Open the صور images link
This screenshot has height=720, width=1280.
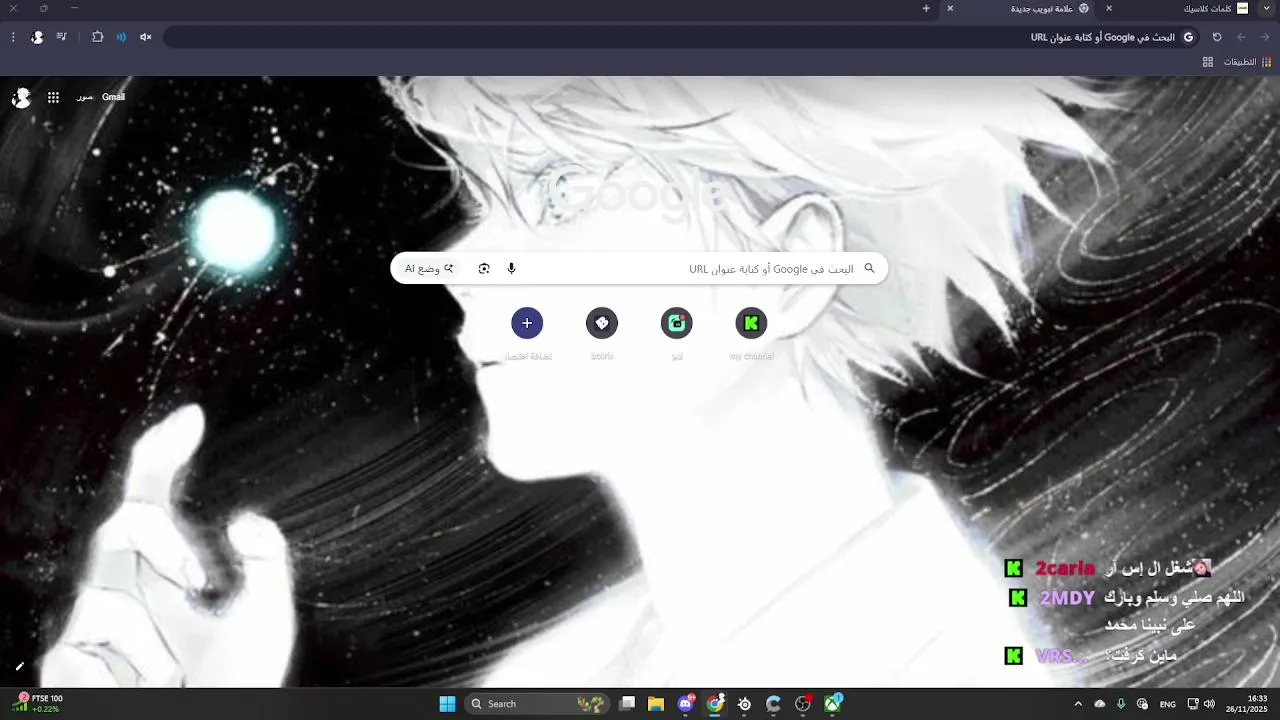[85, 97]
